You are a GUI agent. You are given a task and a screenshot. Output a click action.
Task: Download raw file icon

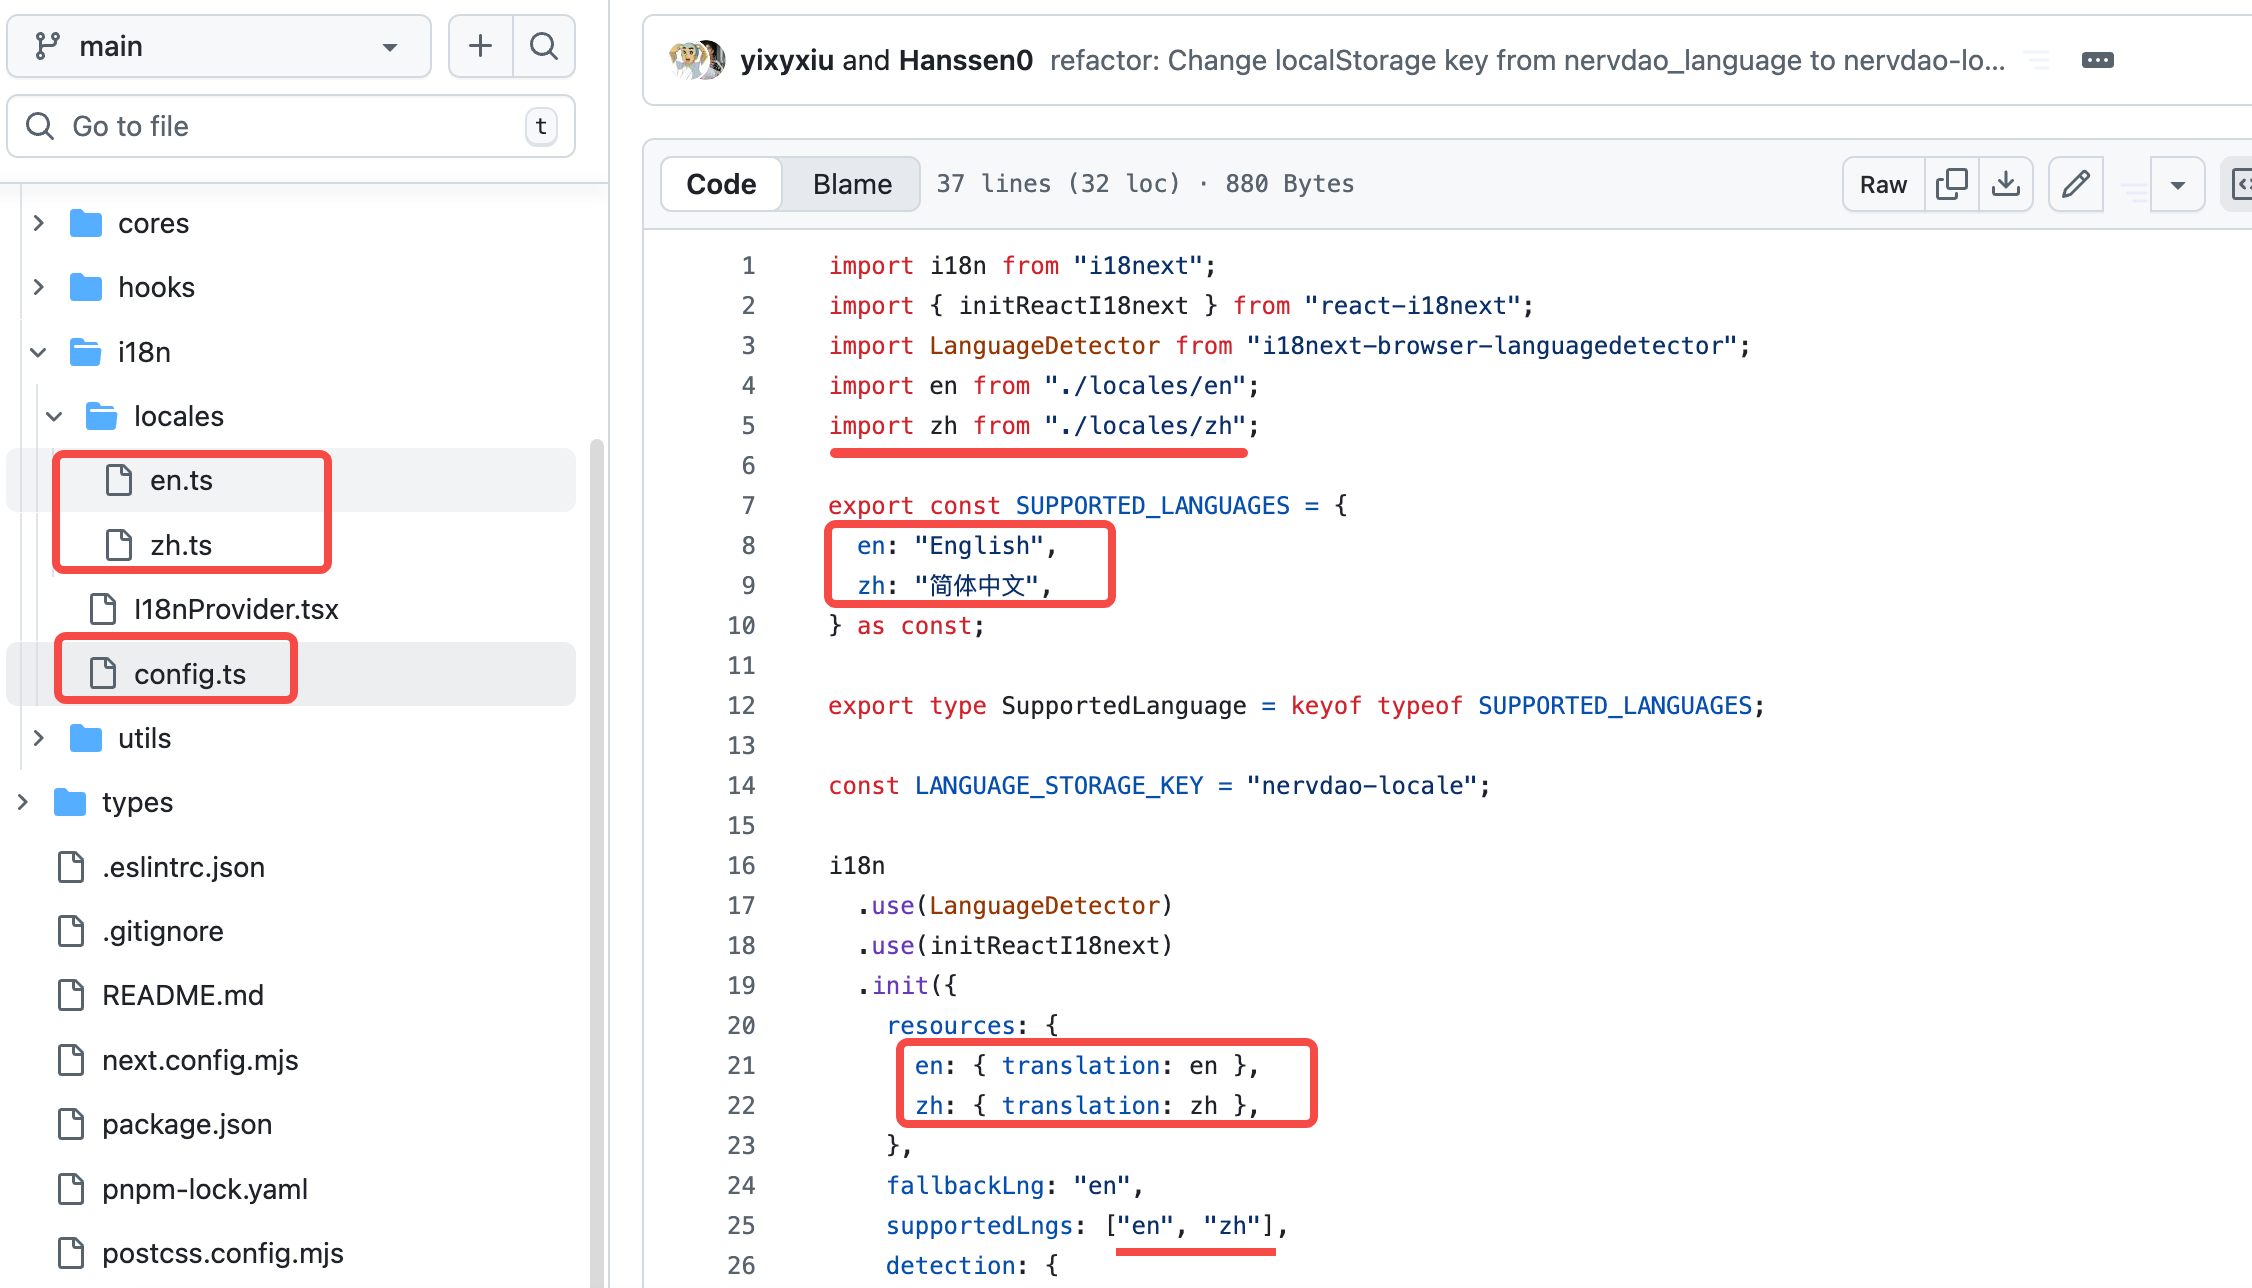click(2005, 184)
